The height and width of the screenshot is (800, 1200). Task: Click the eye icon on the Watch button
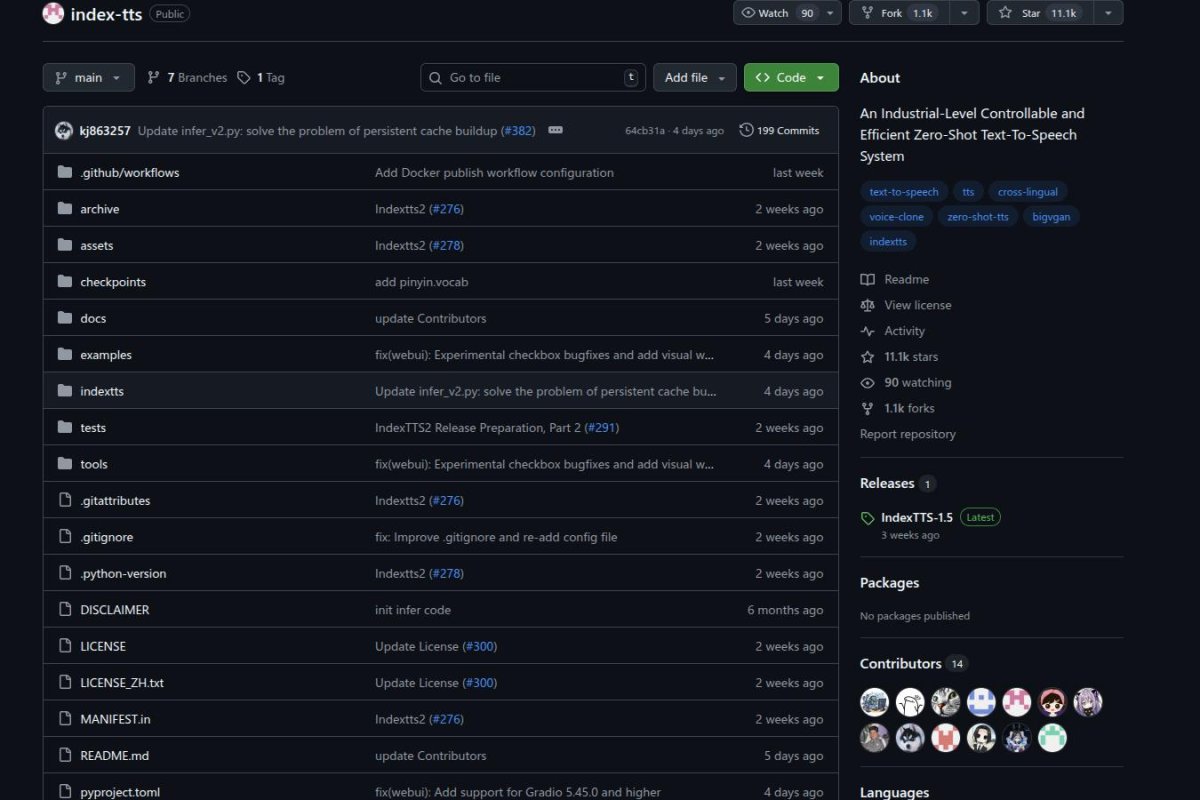748,13
